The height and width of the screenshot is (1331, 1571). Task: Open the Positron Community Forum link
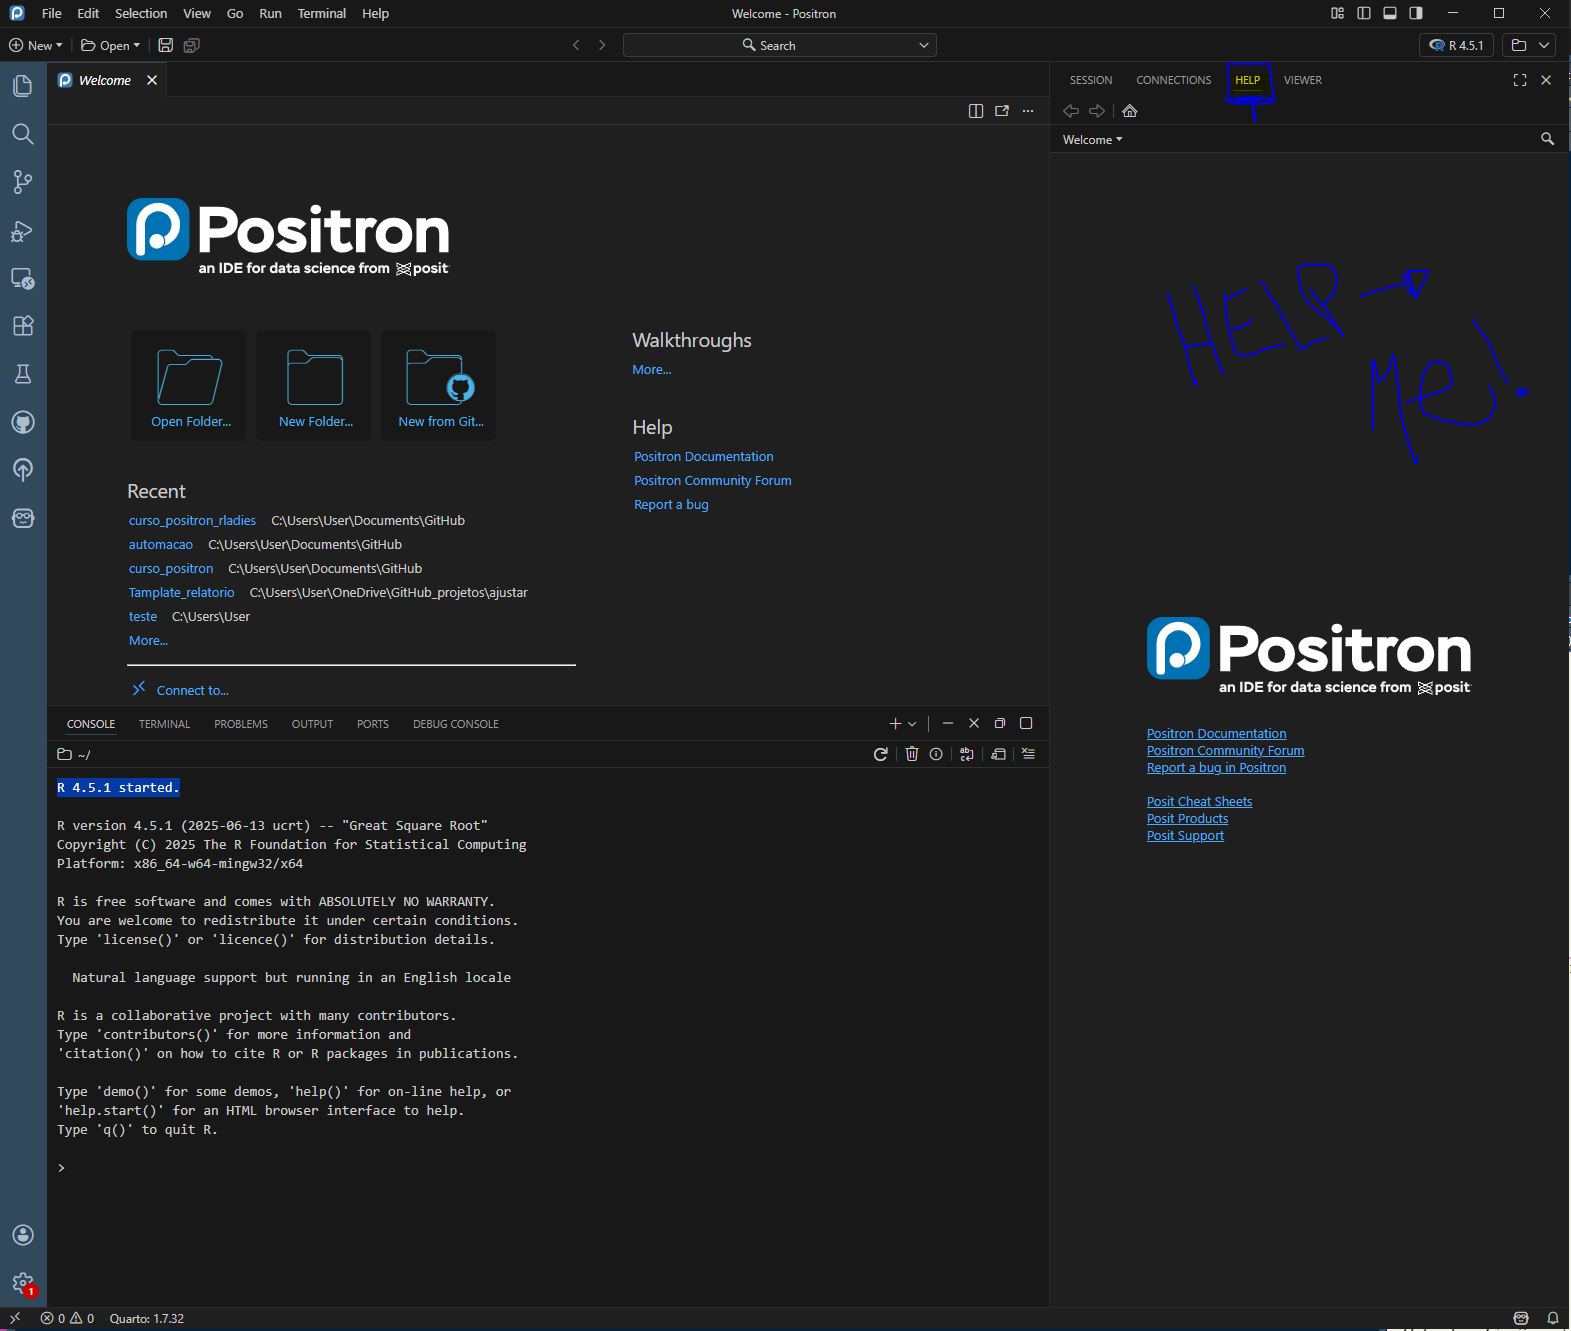tap(712, 480)
